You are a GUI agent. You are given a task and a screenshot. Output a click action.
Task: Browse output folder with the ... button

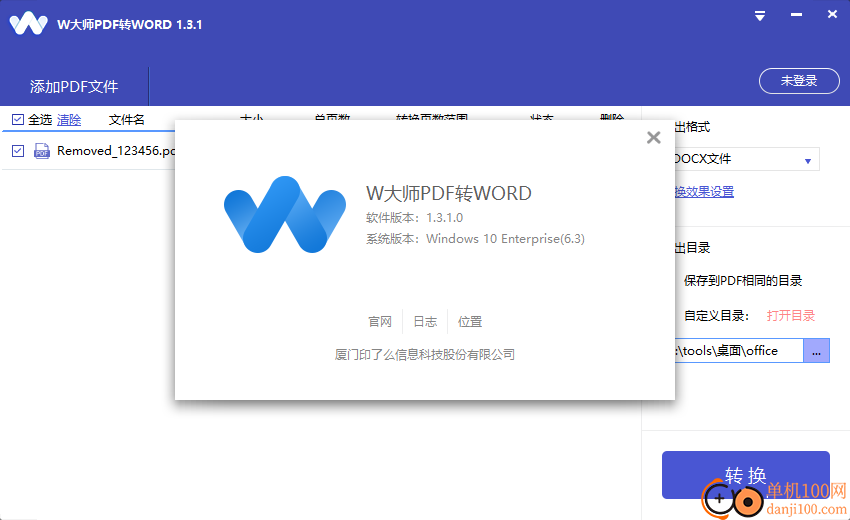816,351
